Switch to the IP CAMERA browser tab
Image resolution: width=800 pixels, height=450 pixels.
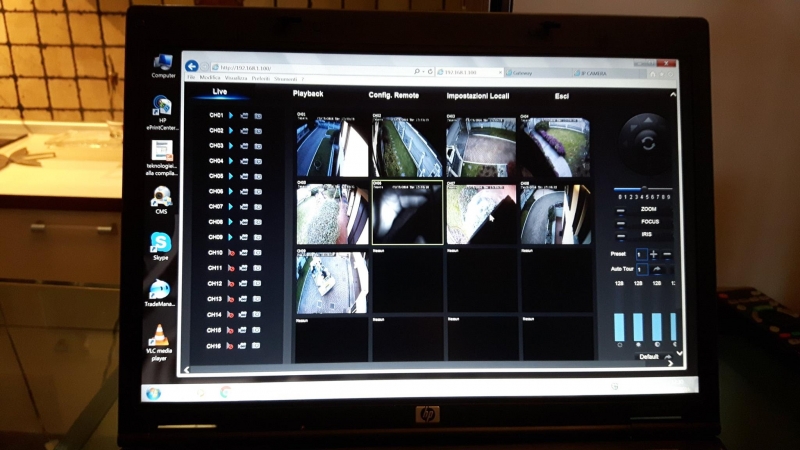point(605,73)
